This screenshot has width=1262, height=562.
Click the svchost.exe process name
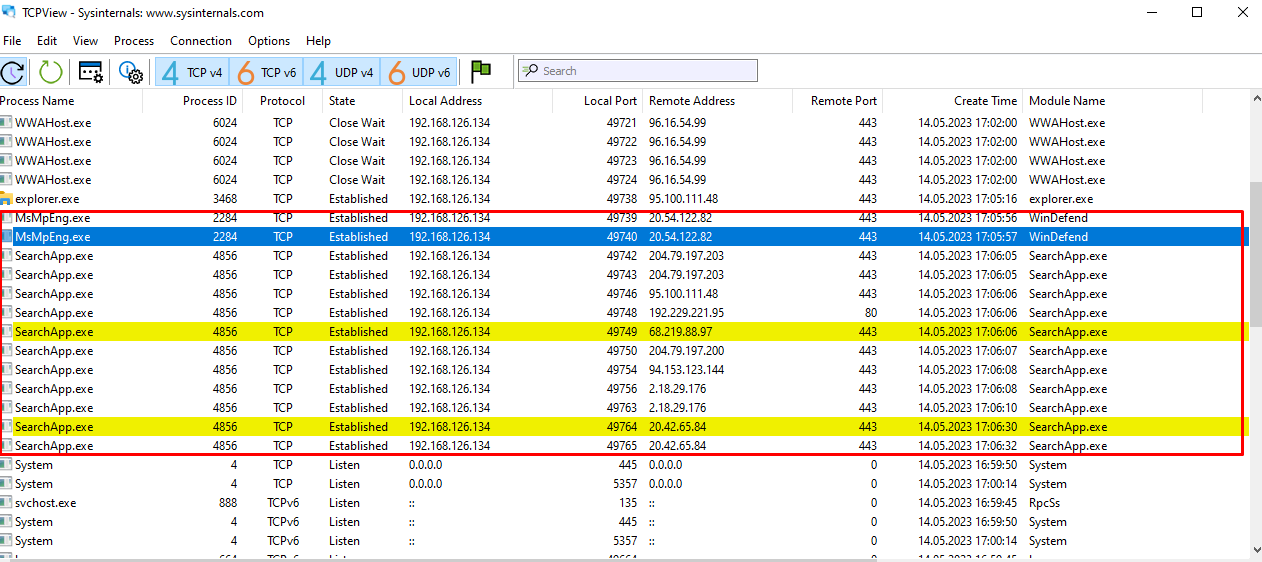(x=46, y=503)
